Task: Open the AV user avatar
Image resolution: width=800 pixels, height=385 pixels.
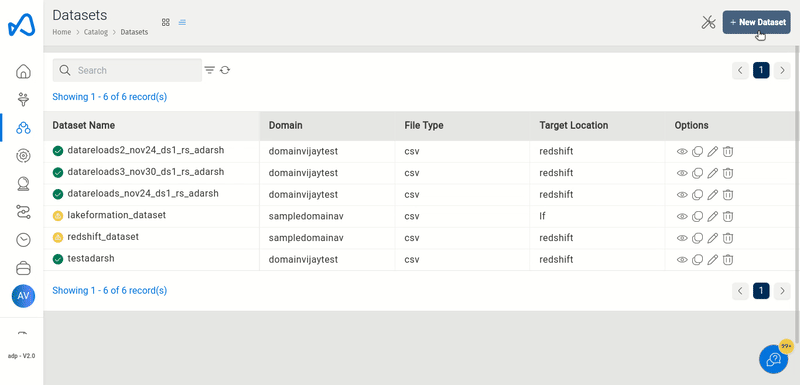Action: pos(23,296)
